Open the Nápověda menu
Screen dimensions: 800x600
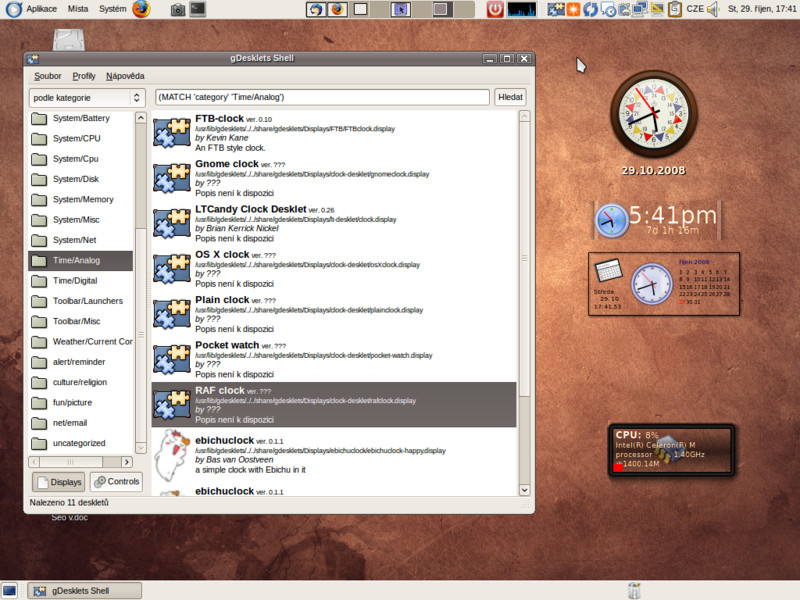pyautogui.click(x=125, y=76)
